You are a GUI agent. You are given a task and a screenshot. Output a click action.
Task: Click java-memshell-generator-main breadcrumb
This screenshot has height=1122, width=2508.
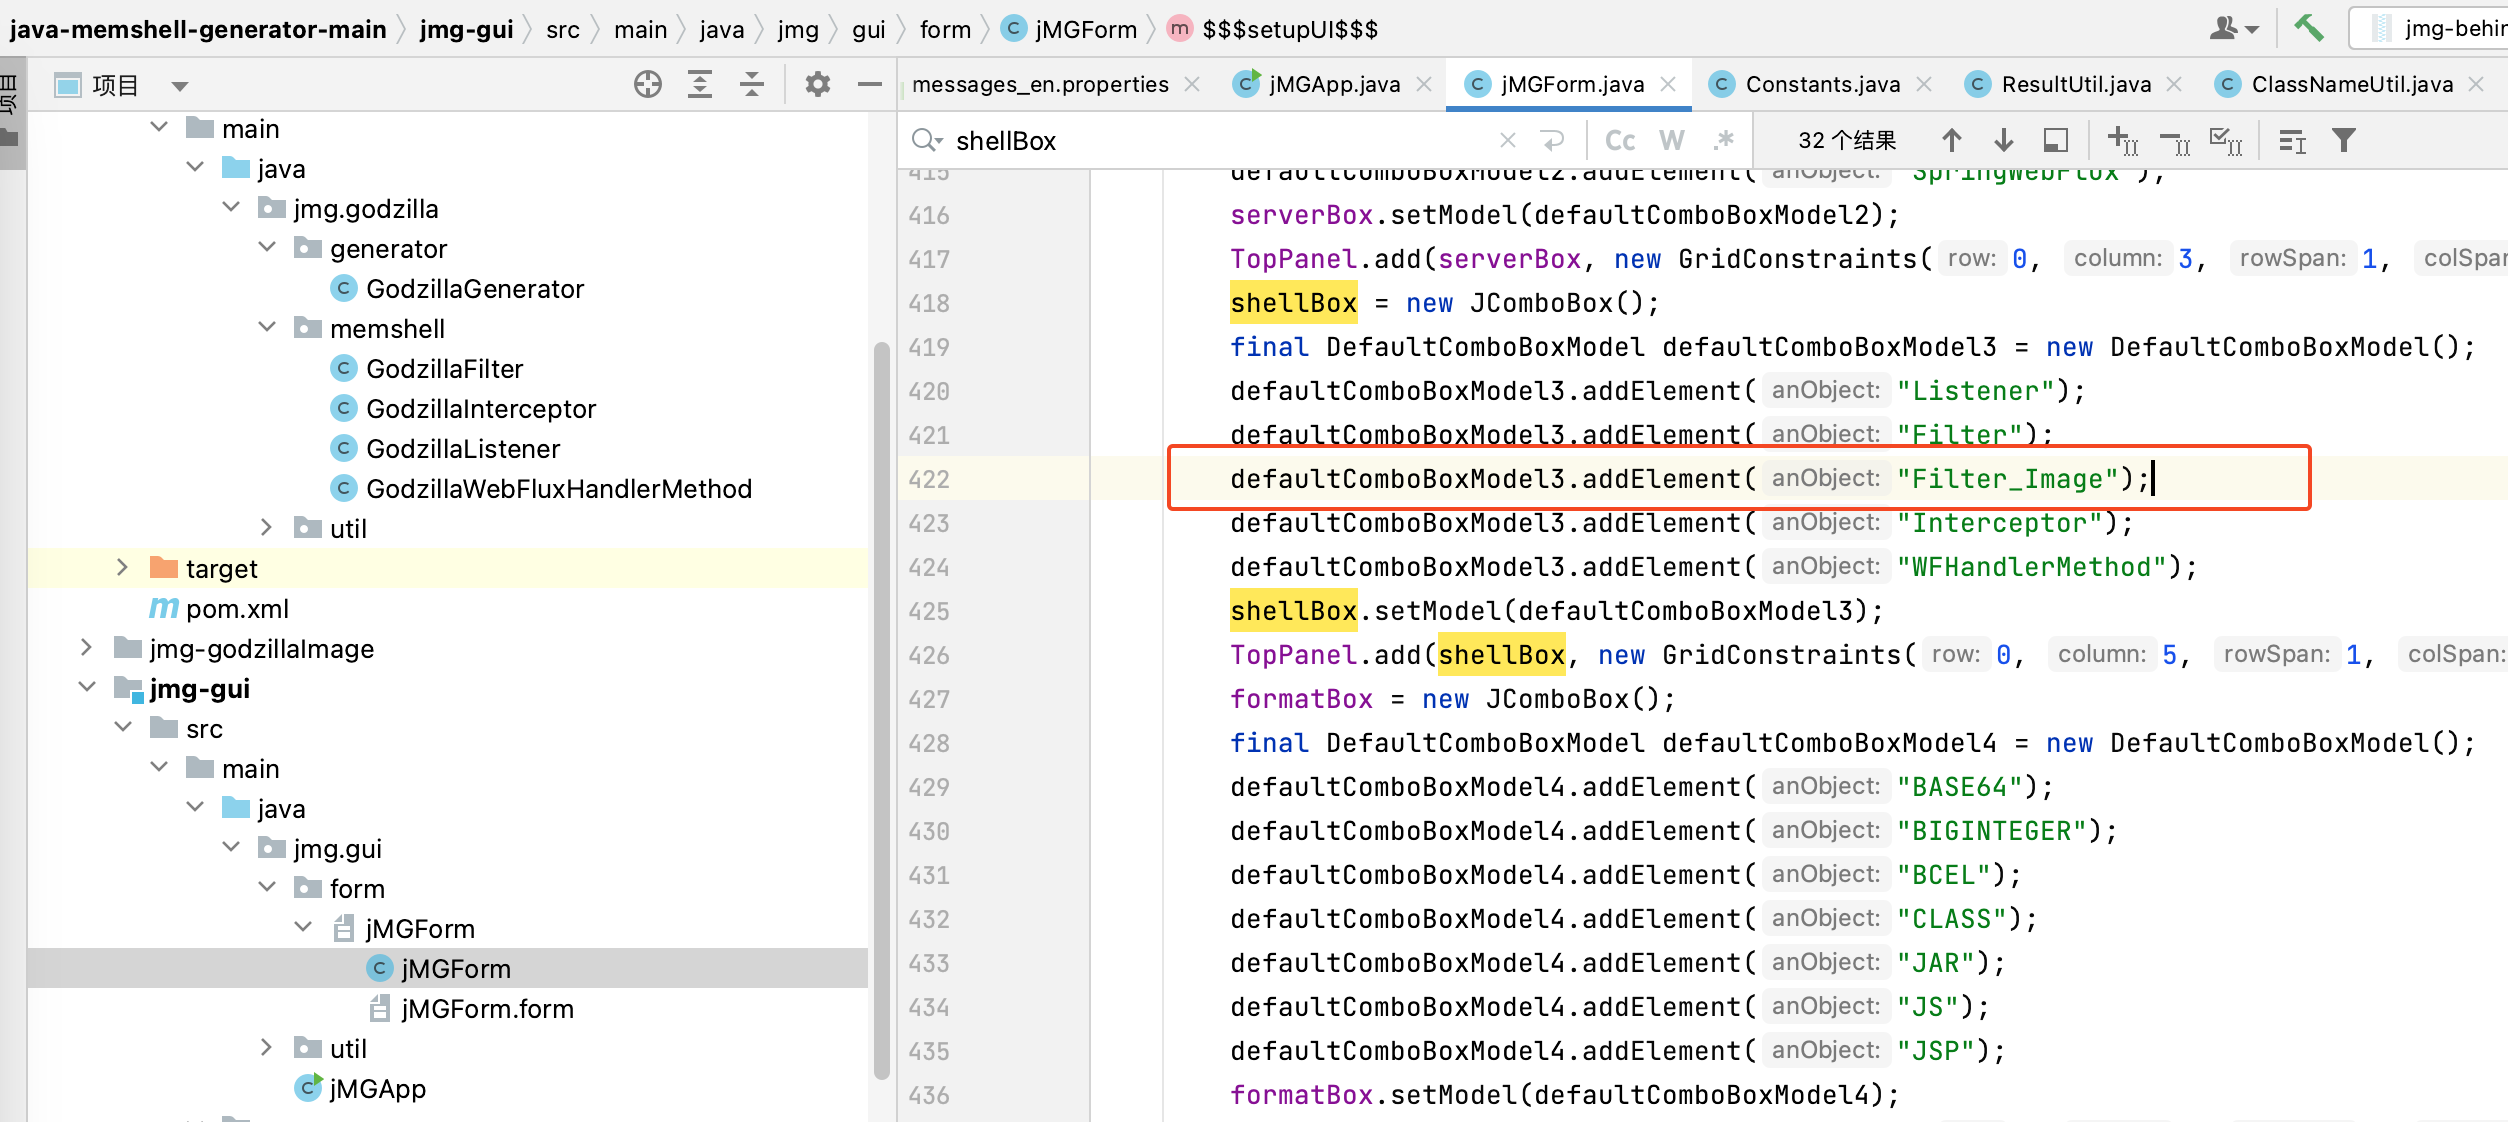(x=198, y=29)
